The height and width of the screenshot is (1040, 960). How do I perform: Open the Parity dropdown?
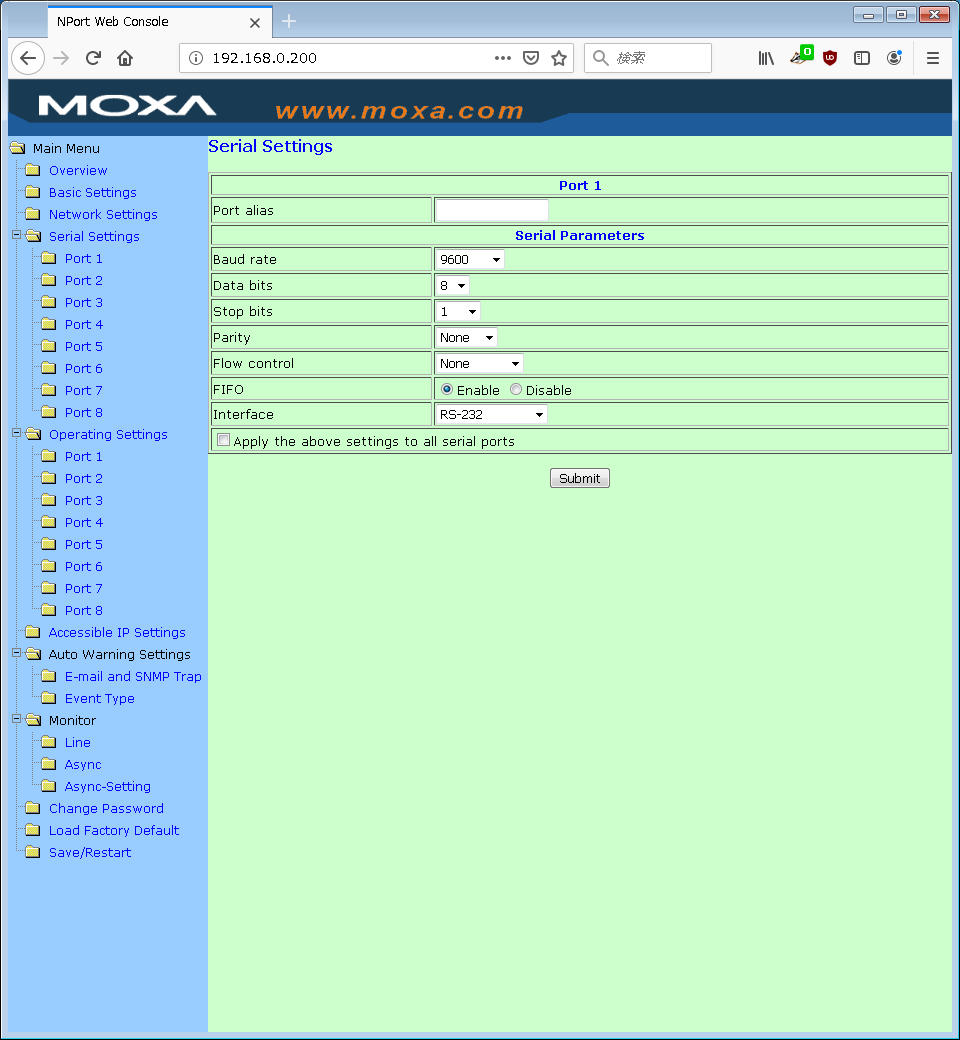(x=466, y=338)
